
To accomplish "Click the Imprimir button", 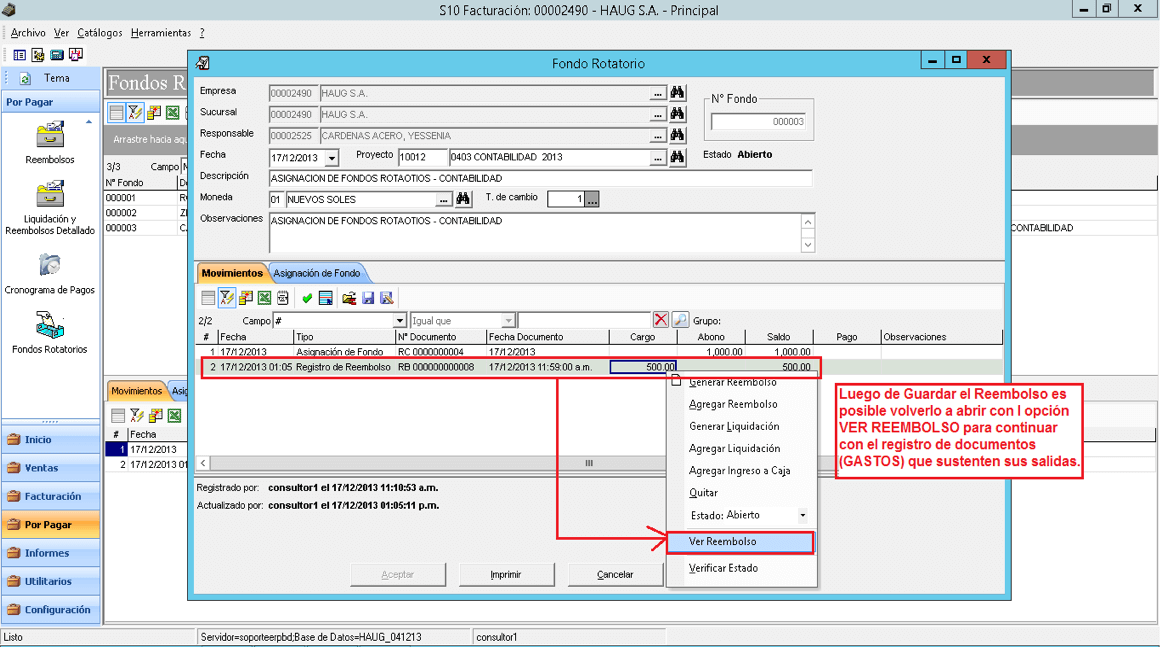I will coord(506,574).
